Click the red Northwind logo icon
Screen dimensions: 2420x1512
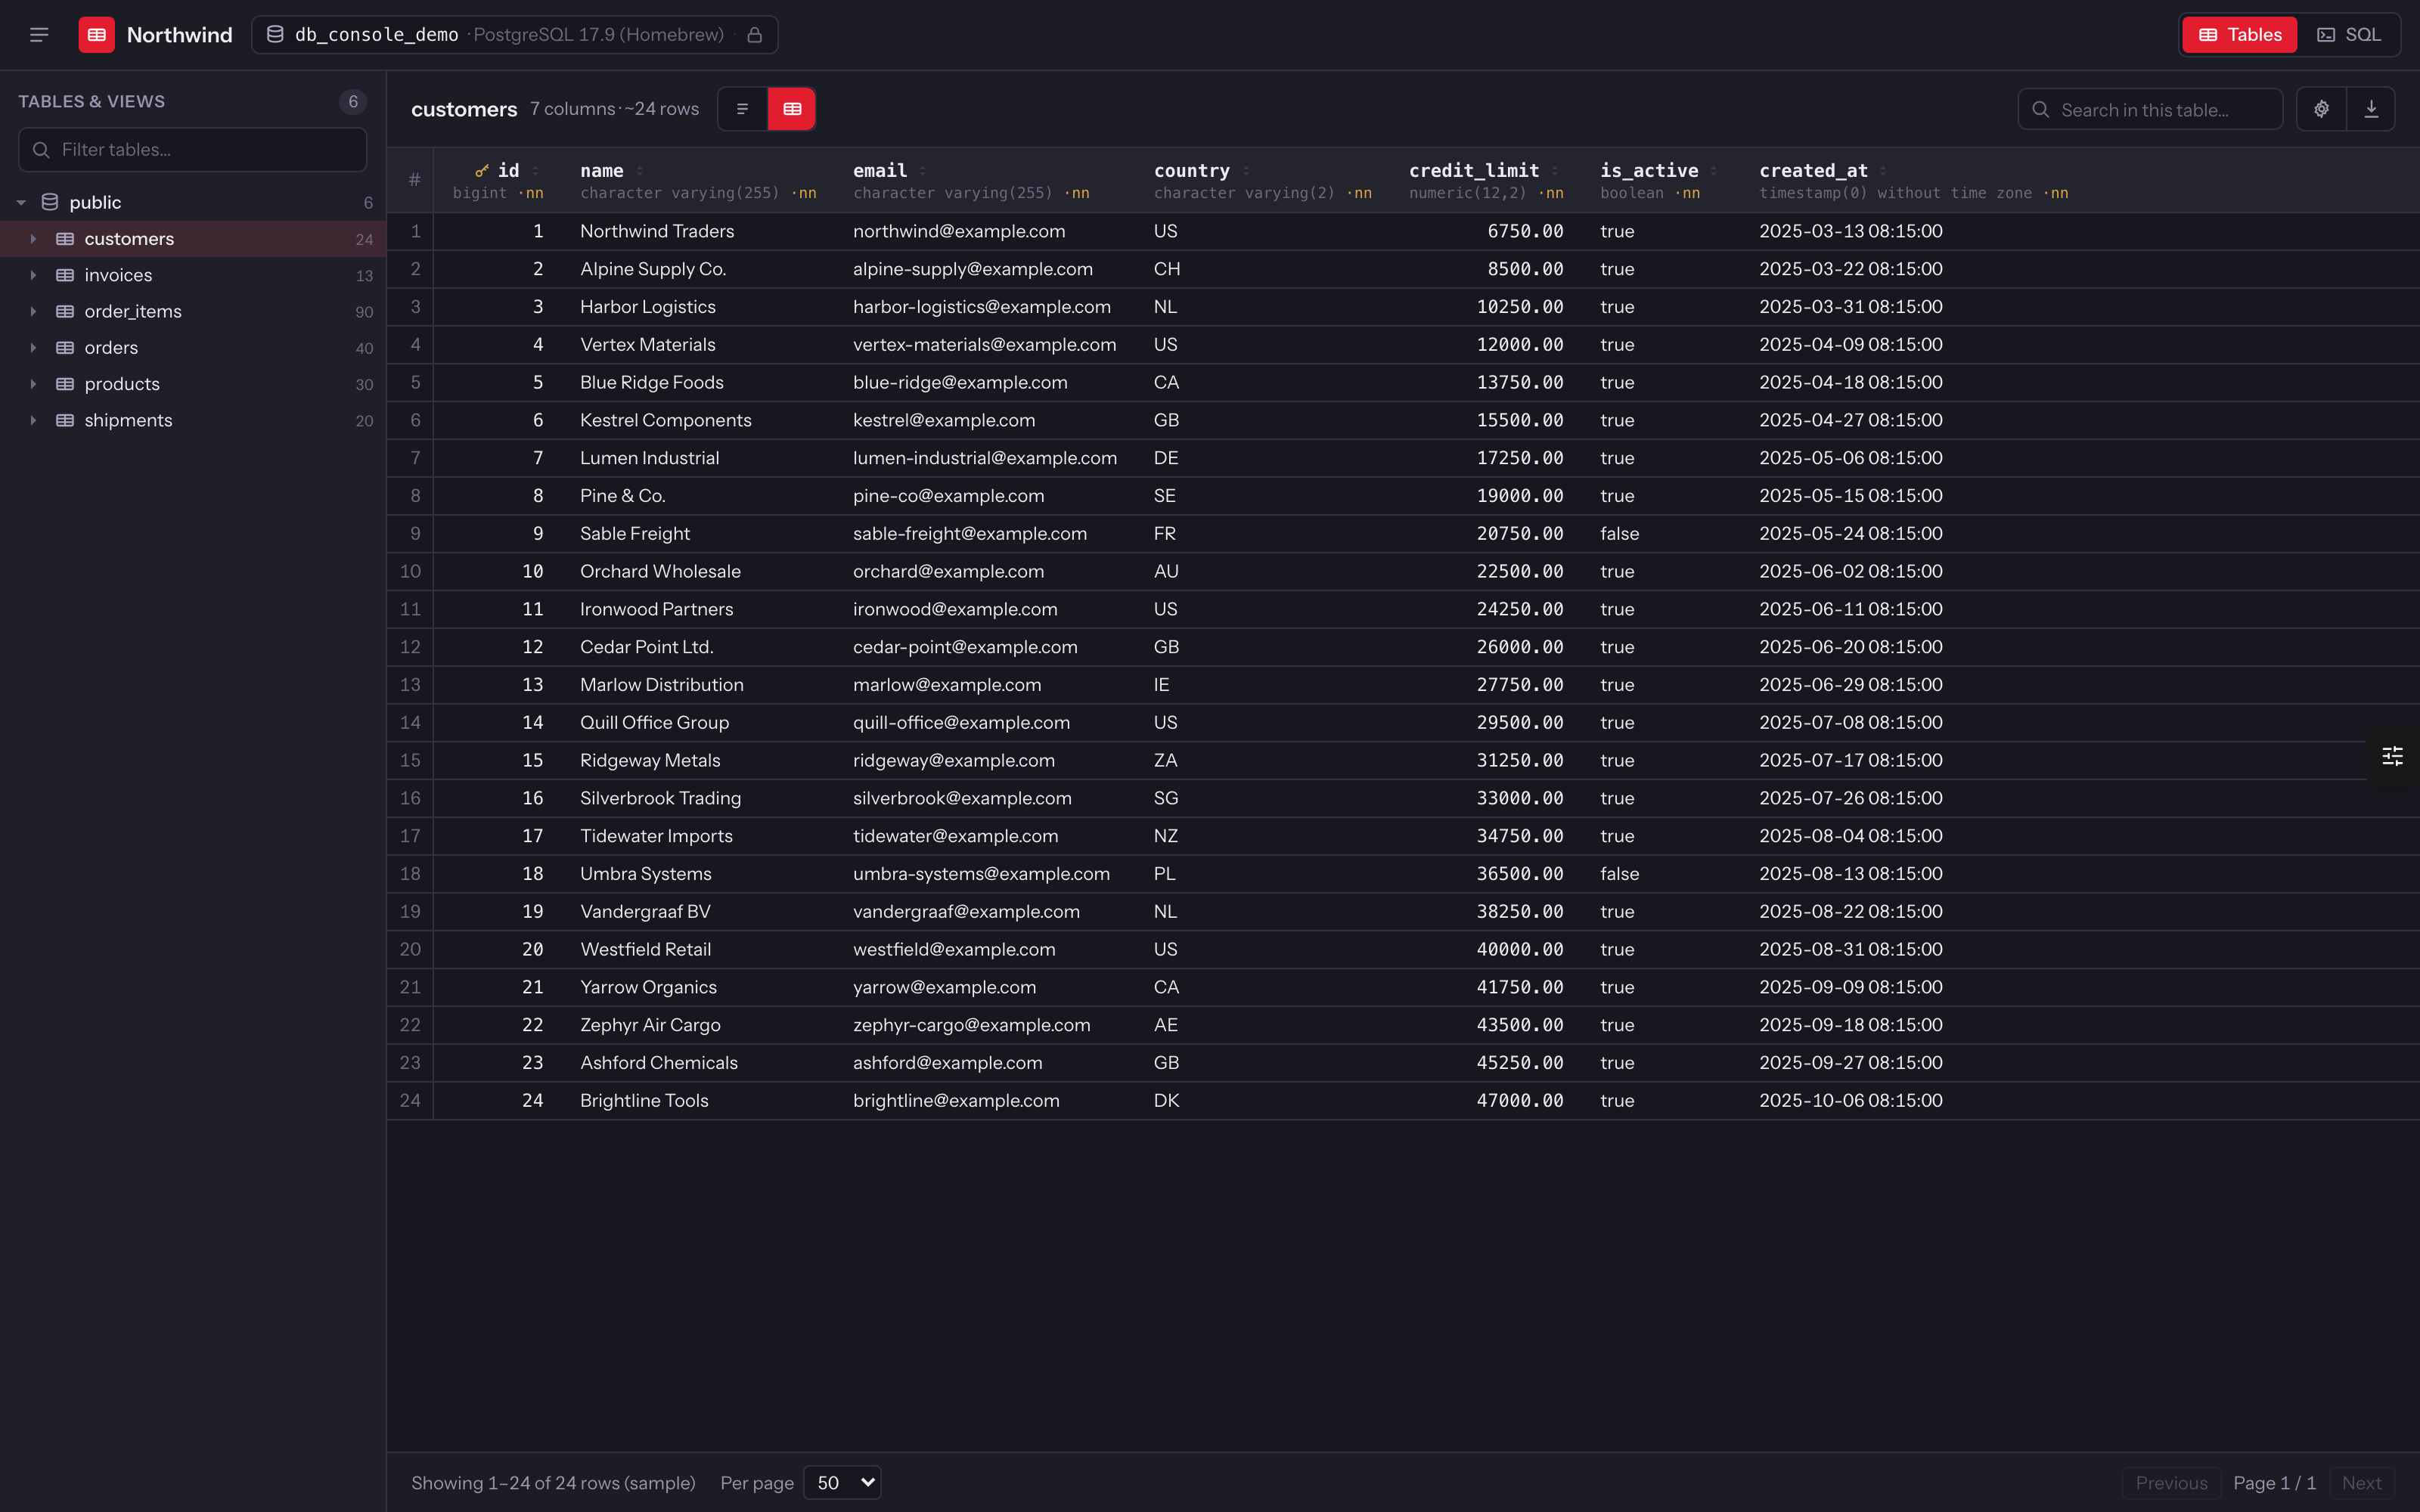96,35
